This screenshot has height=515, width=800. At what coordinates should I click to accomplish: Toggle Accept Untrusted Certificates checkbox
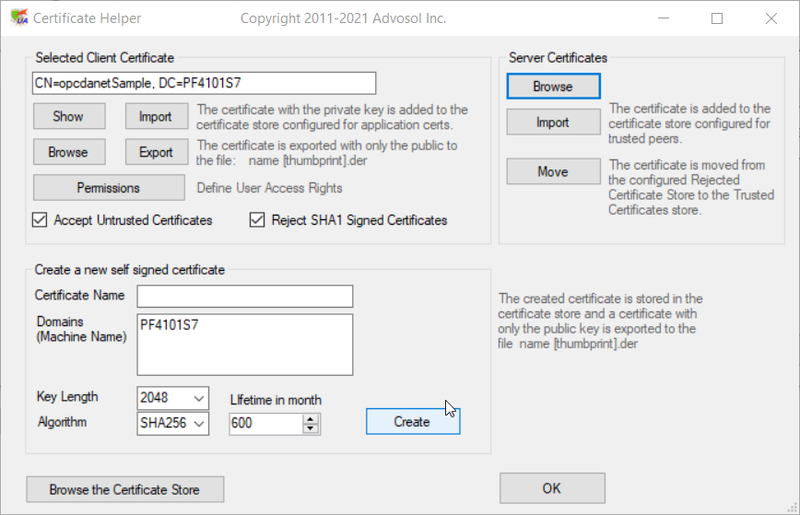(x=41, y=220)
